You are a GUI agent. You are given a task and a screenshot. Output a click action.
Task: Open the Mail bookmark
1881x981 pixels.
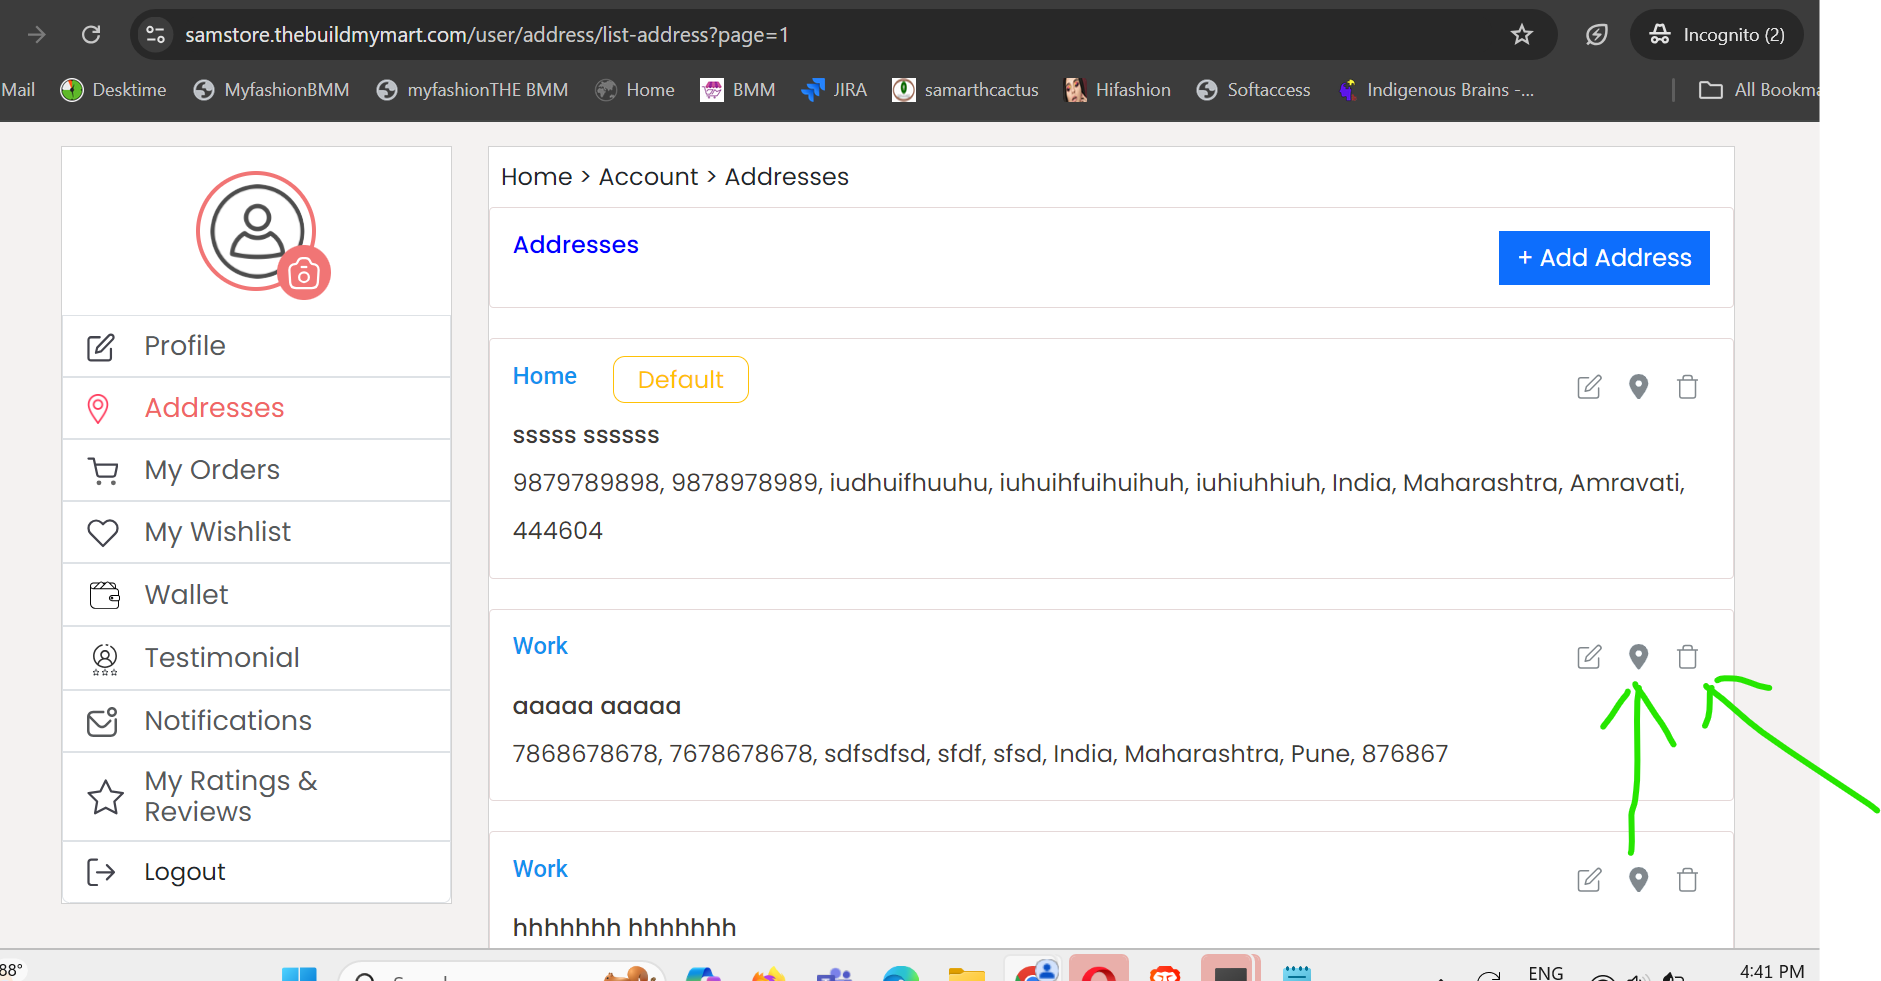(18, 90)
